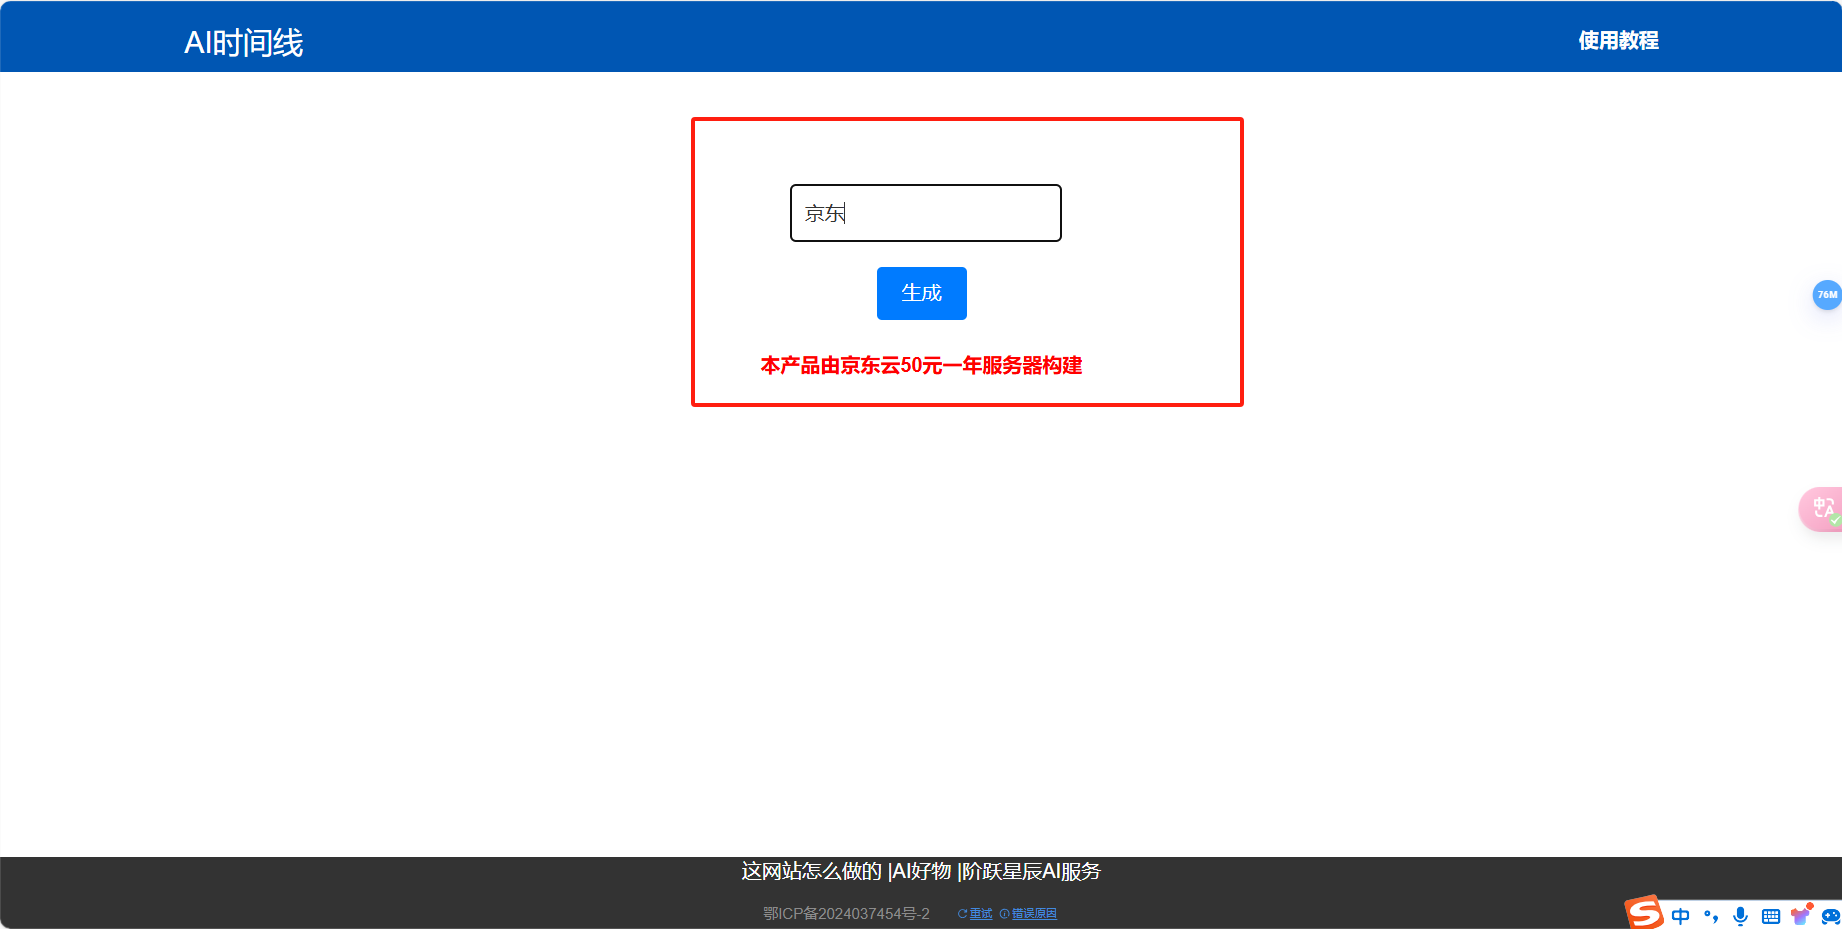Click the info icon beside 错误原因

click(x=1005, y=913)
